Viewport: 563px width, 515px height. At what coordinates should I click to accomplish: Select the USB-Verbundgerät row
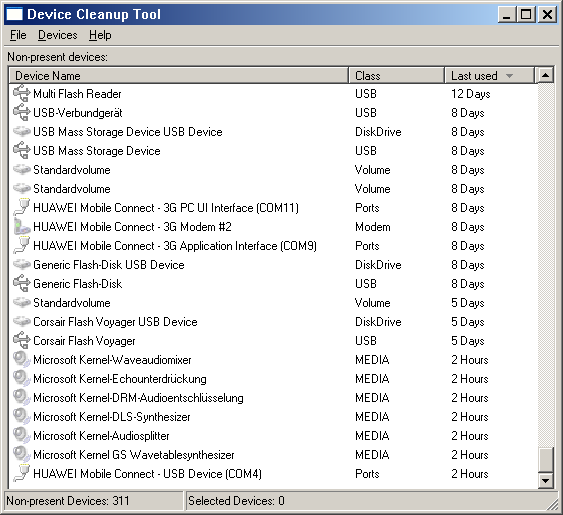point(273,113)
